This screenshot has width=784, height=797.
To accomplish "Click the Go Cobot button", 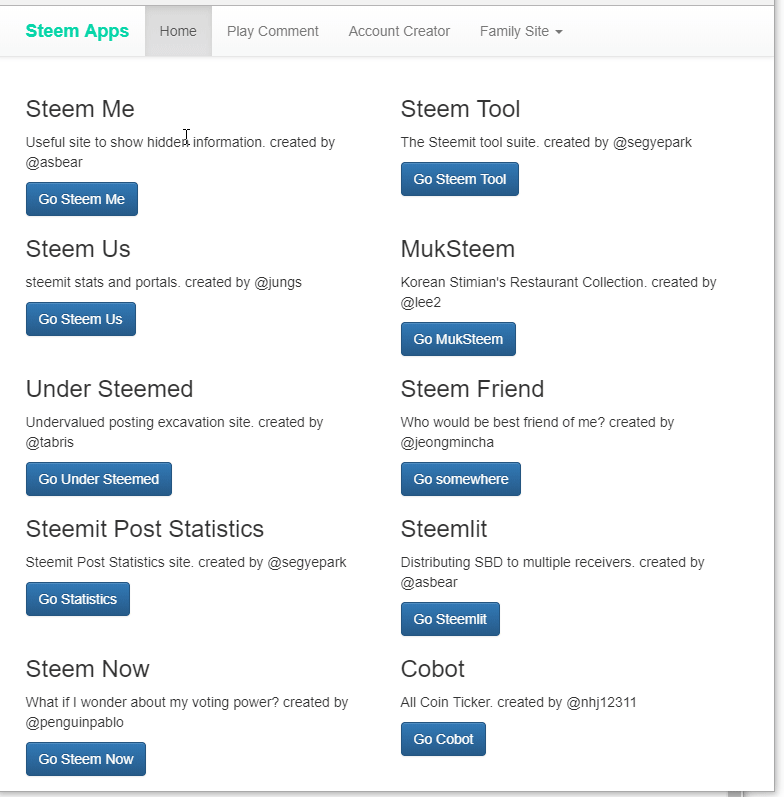I will 443,739.
